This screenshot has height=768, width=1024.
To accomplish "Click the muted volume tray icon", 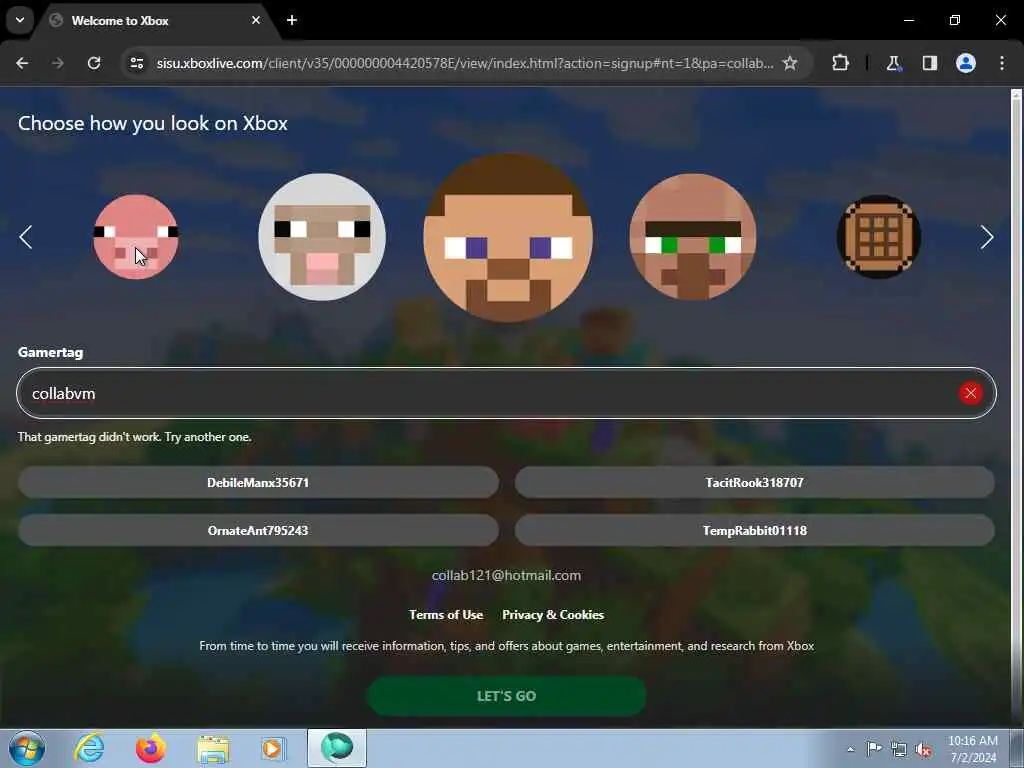I will pyautogui.click(x=923, y=749).
